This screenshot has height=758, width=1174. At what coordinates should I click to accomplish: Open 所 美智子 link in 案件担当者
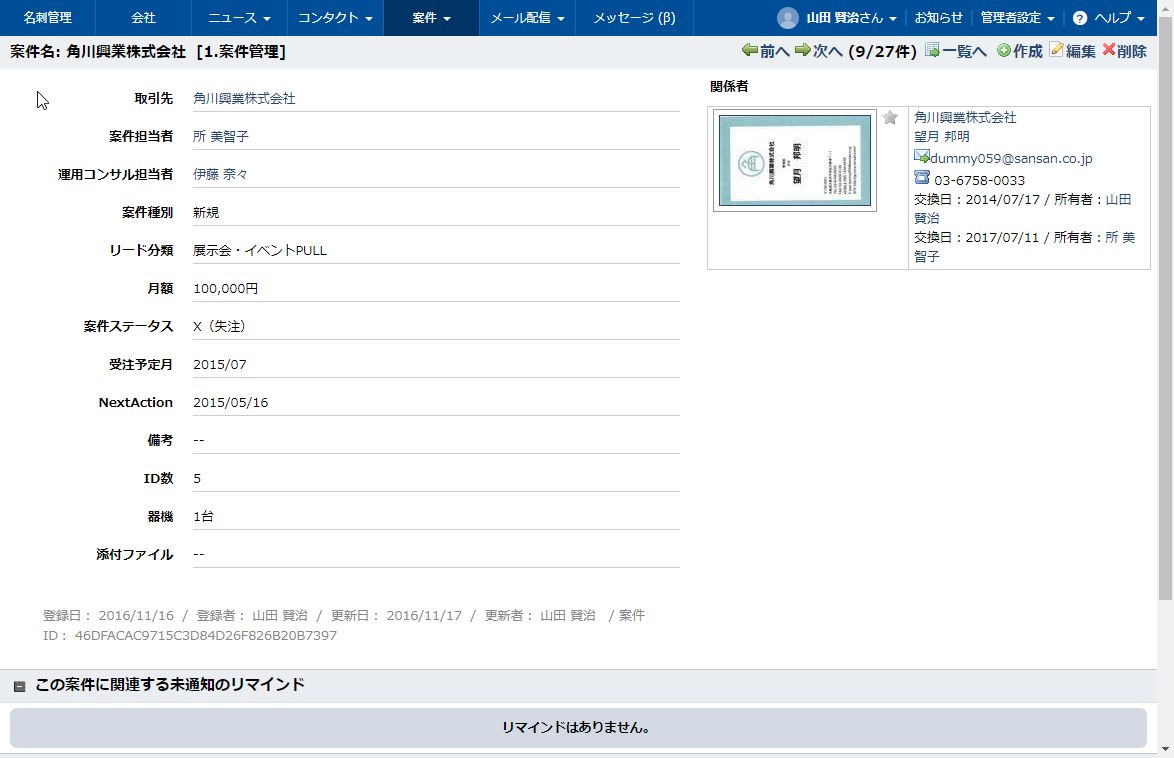pyautogui.click(x=221, y=136)
